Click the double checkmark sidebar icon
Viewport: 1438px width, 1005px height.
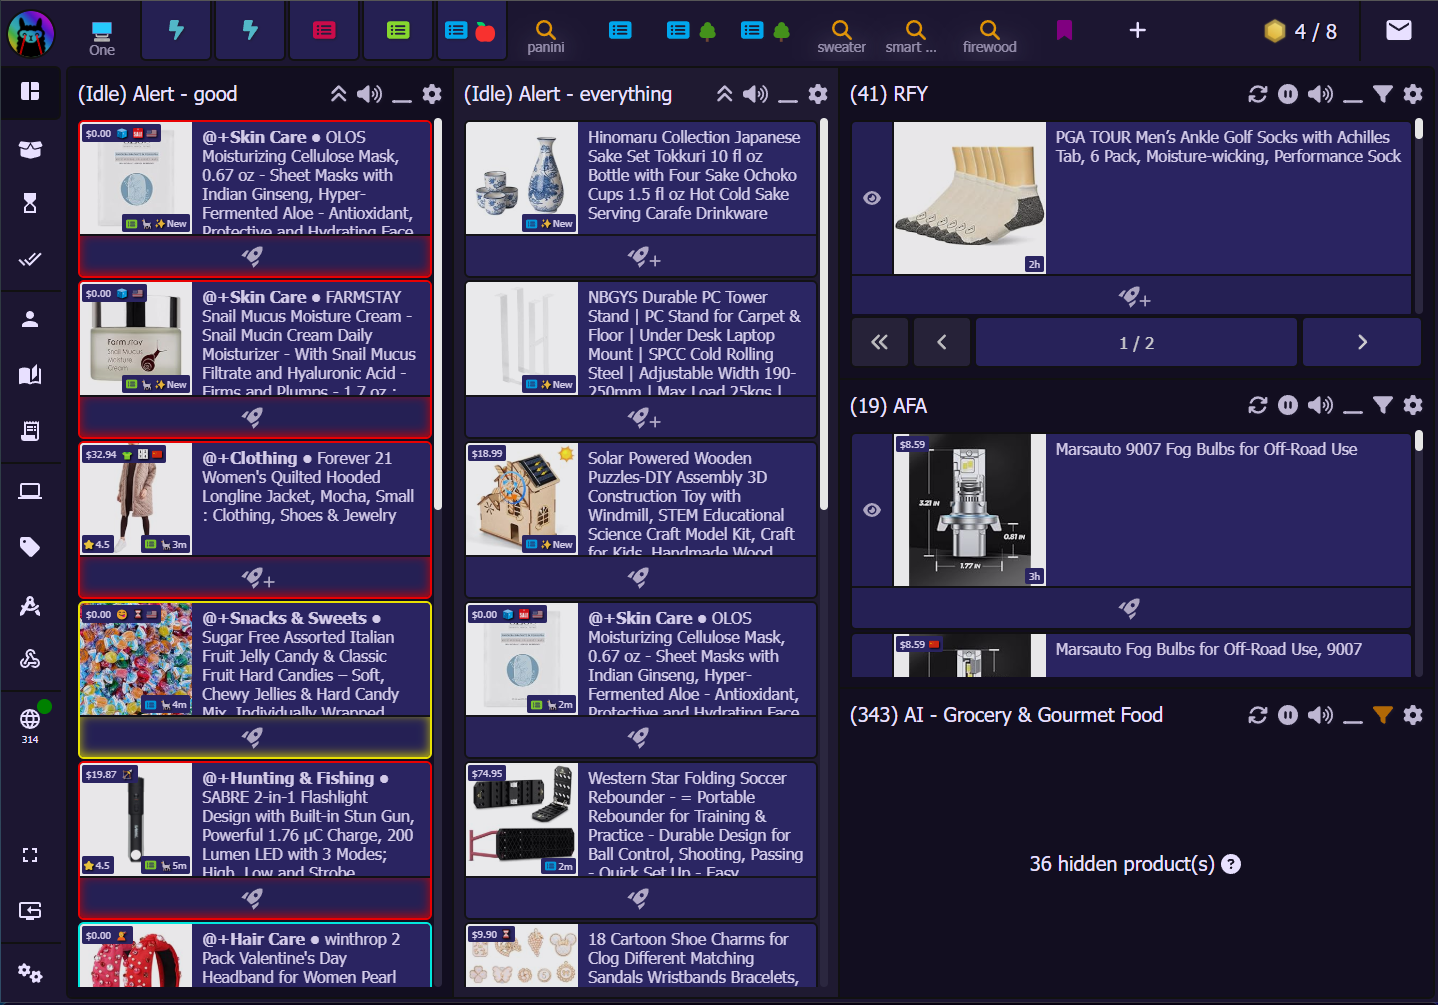click(30, 259)
